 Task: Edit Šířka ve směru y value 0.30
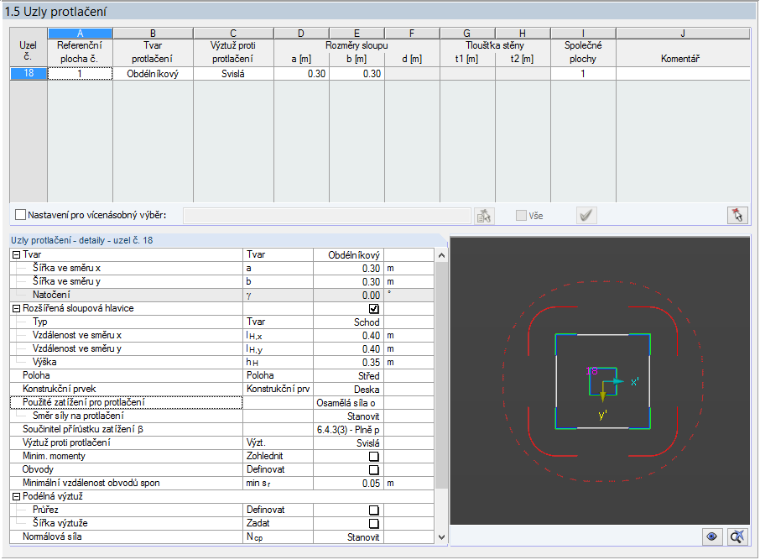tap(348, 282)
